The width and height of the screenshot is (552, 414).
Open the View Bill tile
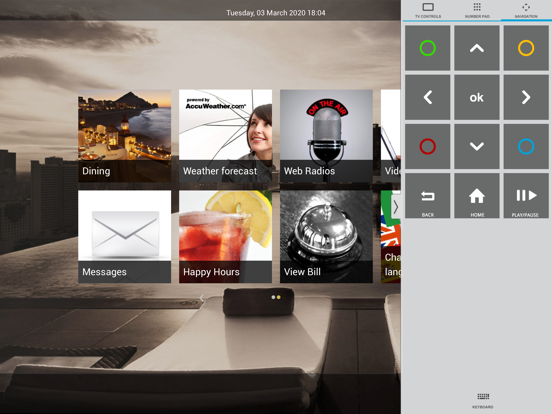(x=326, y=237)
